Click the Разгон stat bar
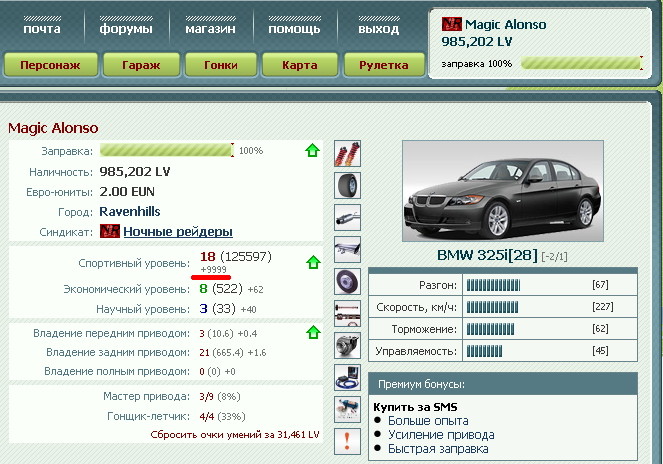Image resolution: width=663 pixels, height=464 pixels. (493, 286)
